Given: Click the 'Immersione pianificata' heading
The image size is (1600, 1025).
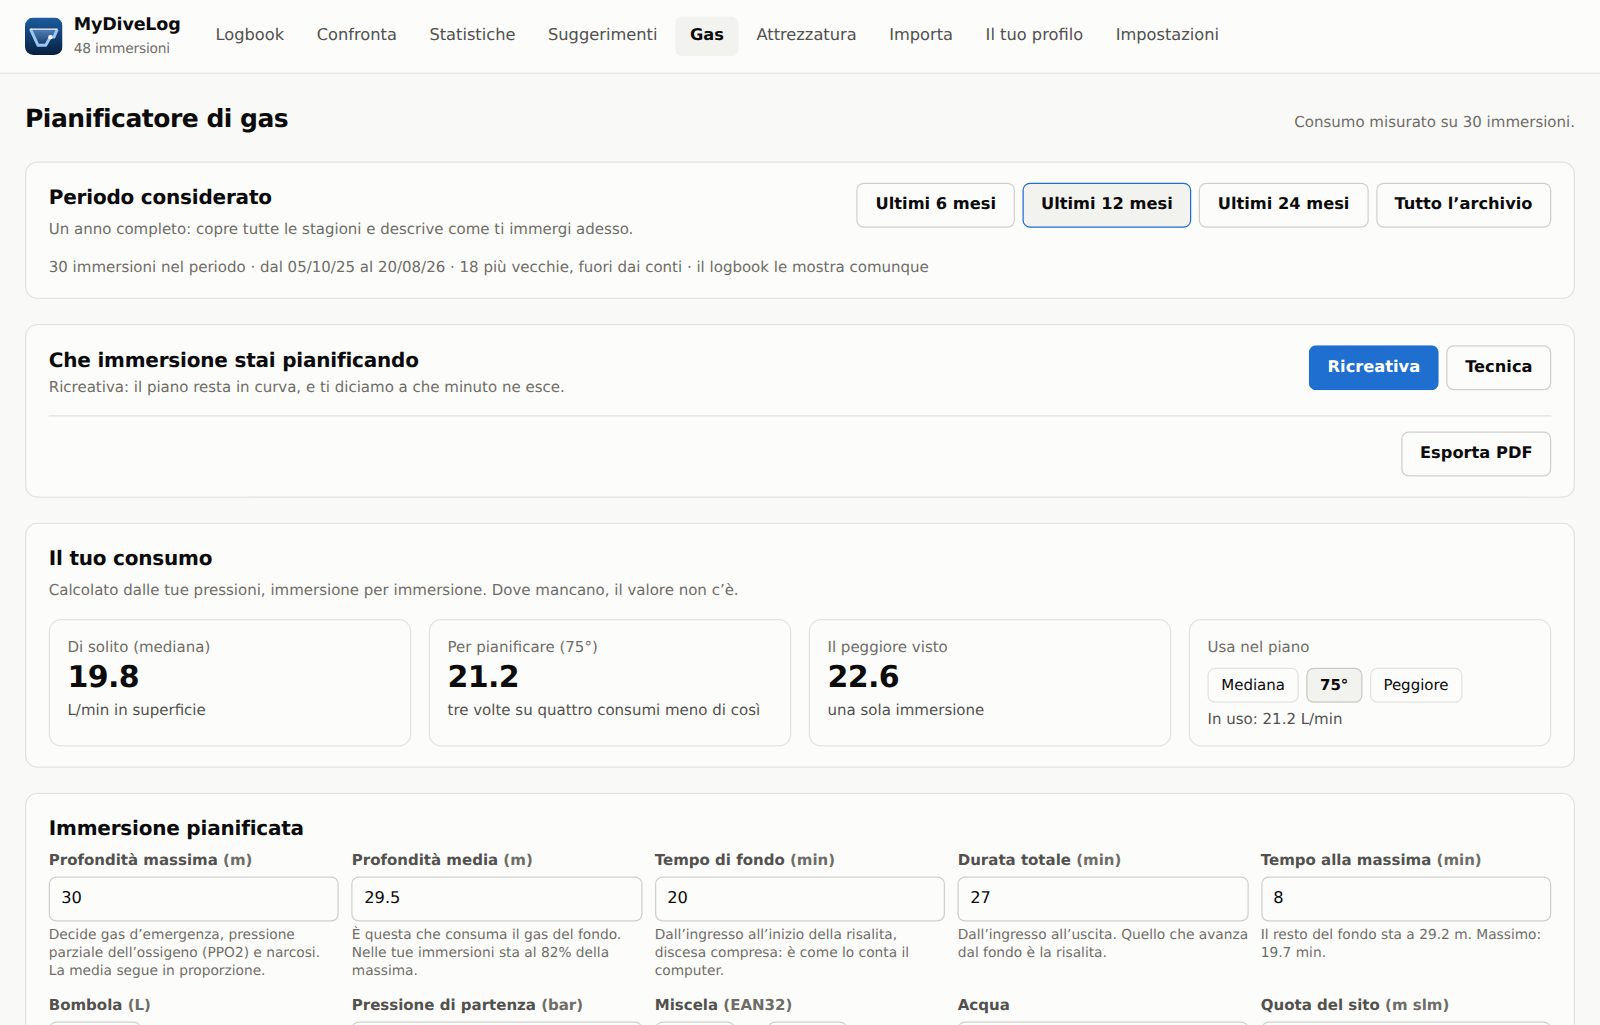Looking at the screenshot, I should (x=176, y=828).
